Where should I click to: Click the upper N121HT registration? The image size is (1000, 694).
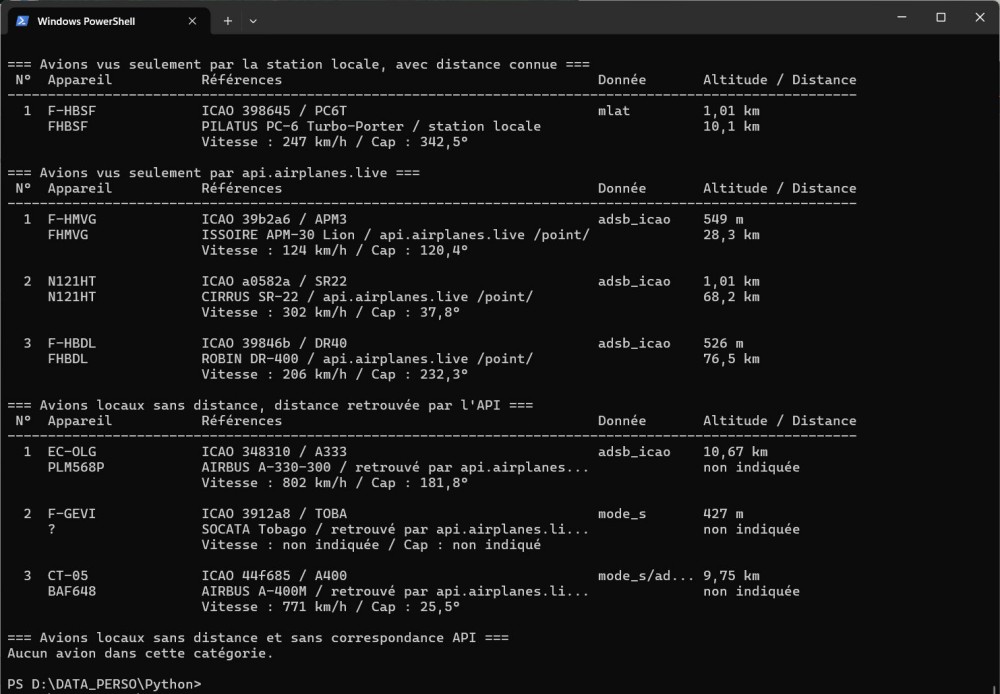[x=72, y=281]
